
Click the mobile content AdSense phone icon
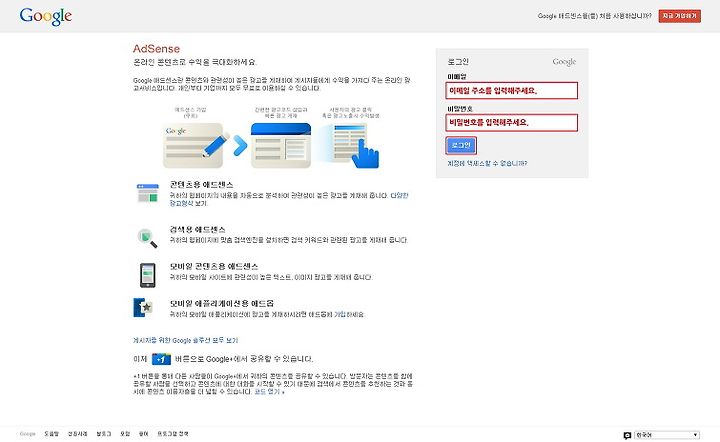(147, 275)
